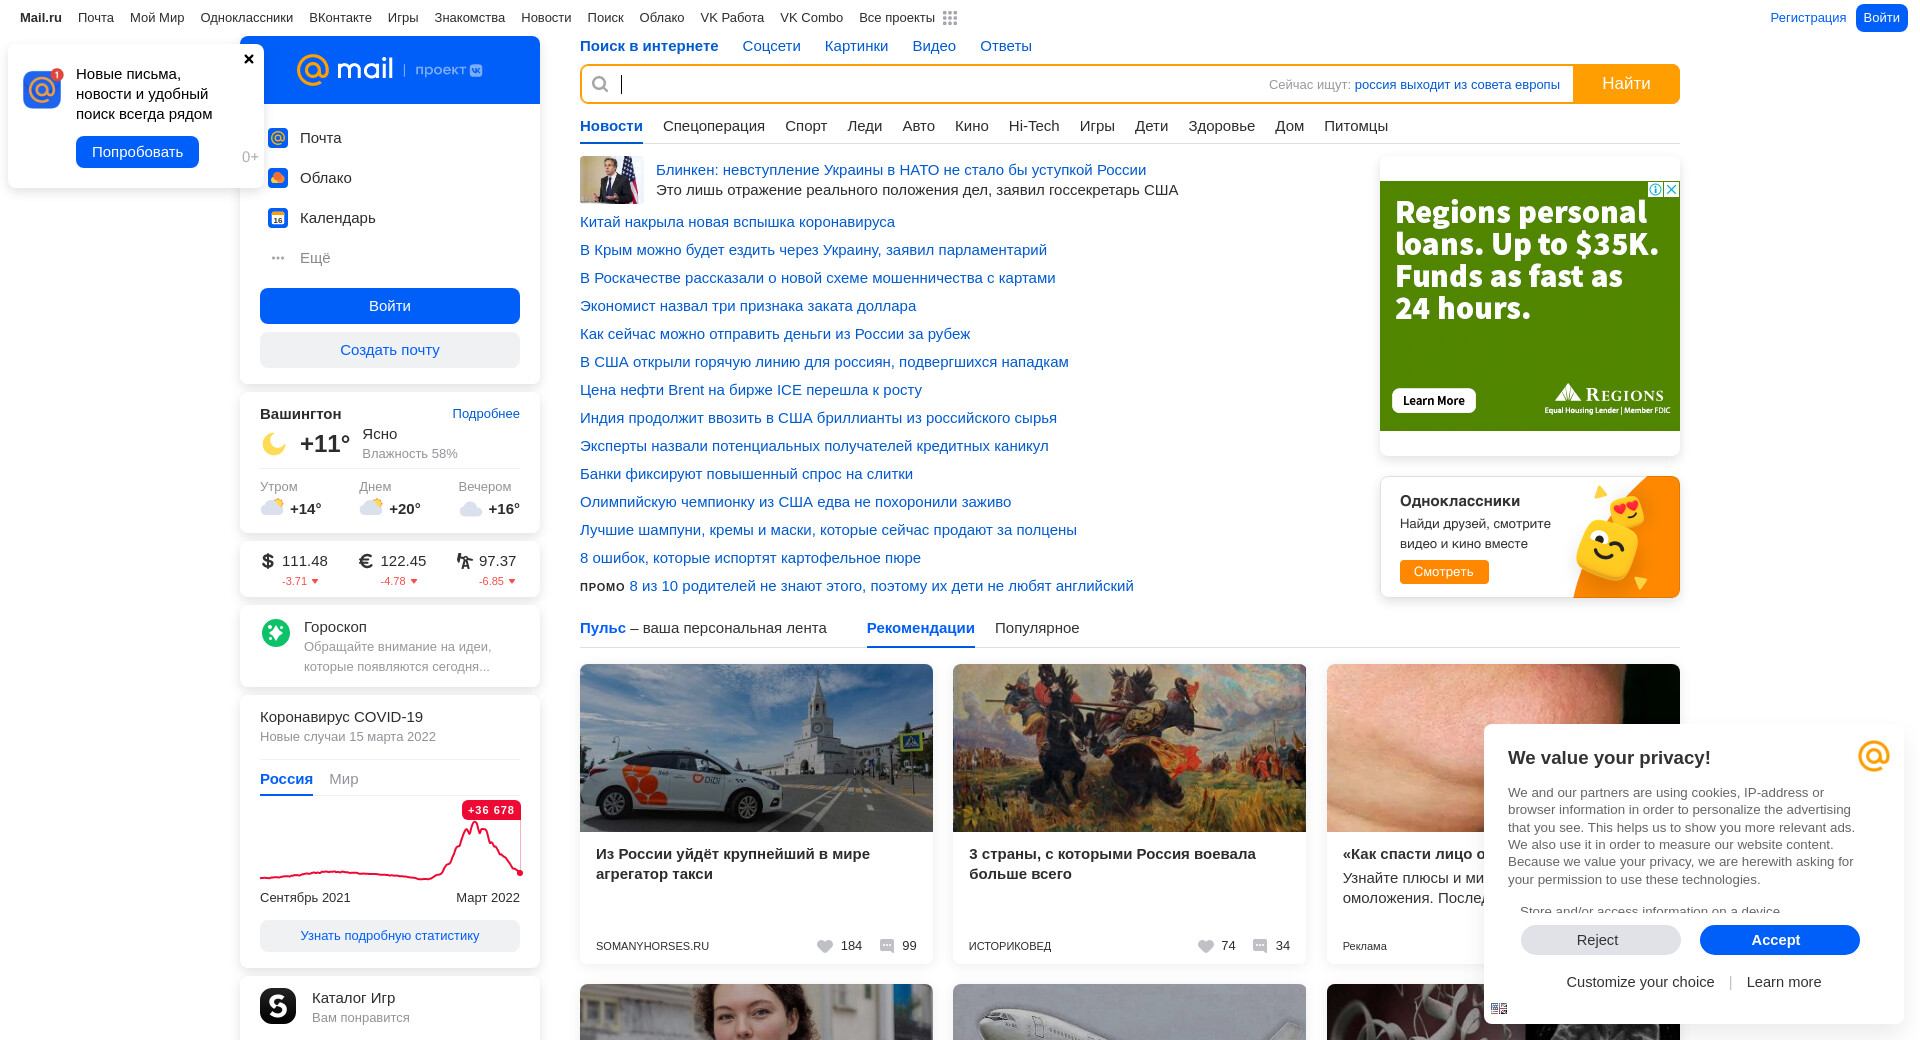Close the Regions ad with X icon
The height and width of the screenshot is (1040, 1920).
coord(1672,189)
